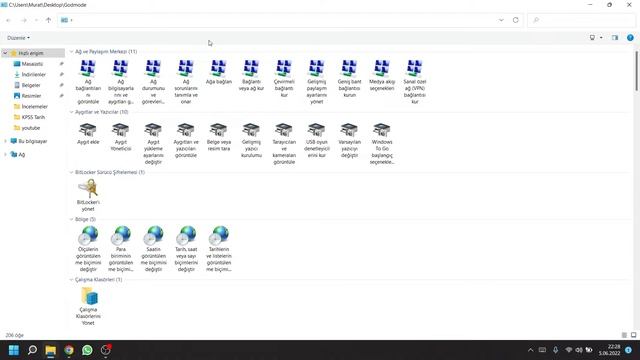
Task: Open 'Ağ bağlantılarını görüntüle' item
Action: click(88, 82)
